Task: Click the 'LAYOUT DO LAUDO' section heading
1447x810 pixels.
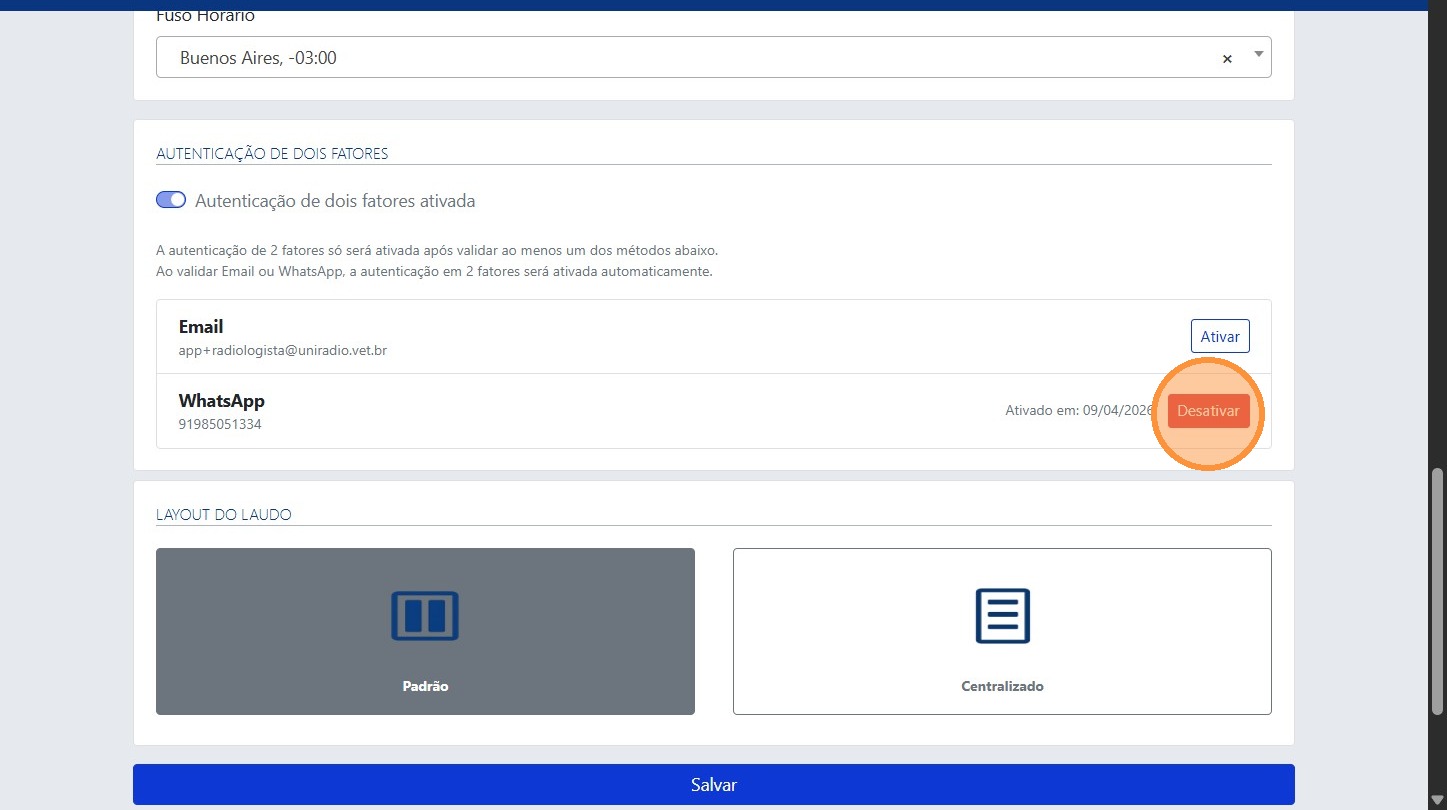Action: [x=224, y=515]
